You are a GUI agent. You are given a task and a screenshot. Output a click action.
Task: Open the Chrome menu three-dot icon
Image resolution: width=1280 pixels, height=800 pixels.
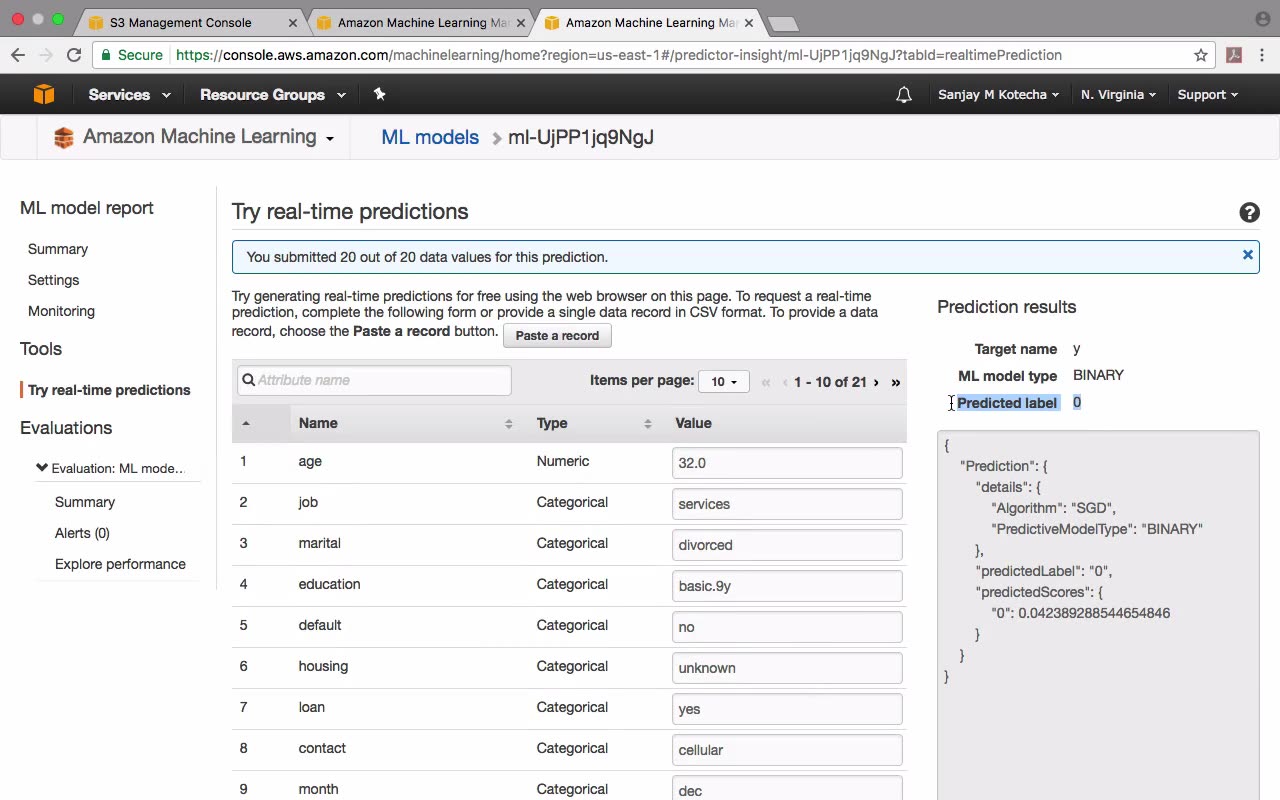(x=1263, y=55)
